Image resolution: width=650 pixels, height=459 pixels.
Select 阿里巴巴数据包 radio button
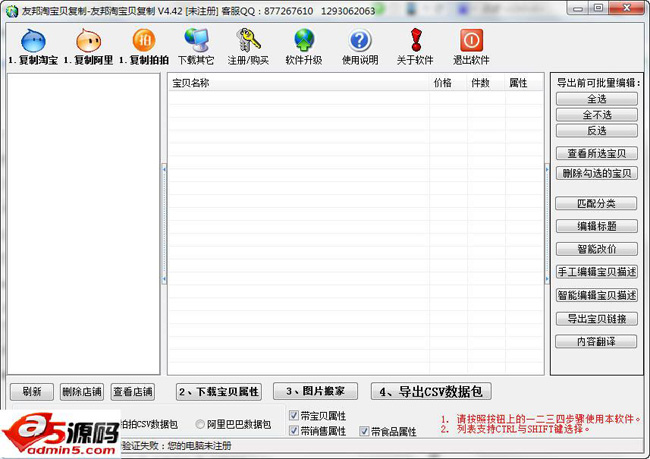(x=200, y=424)
